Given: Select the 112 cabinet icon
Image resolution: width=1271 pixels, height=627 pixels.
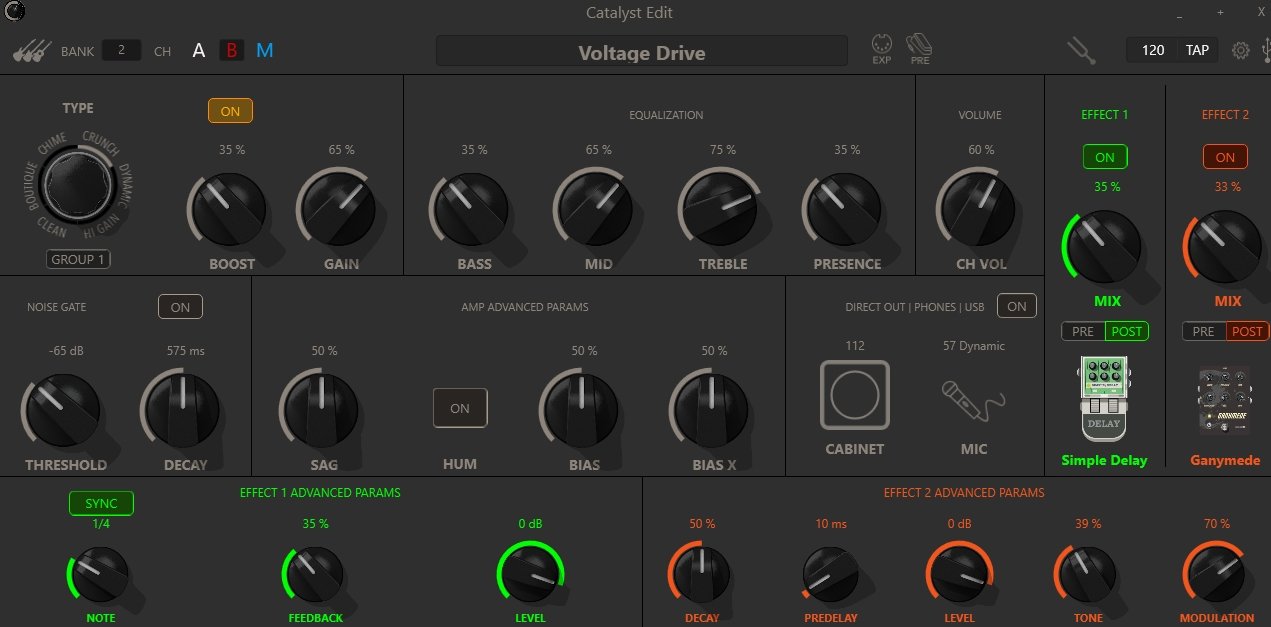Looking at the screenshot, I should [855, 395].
